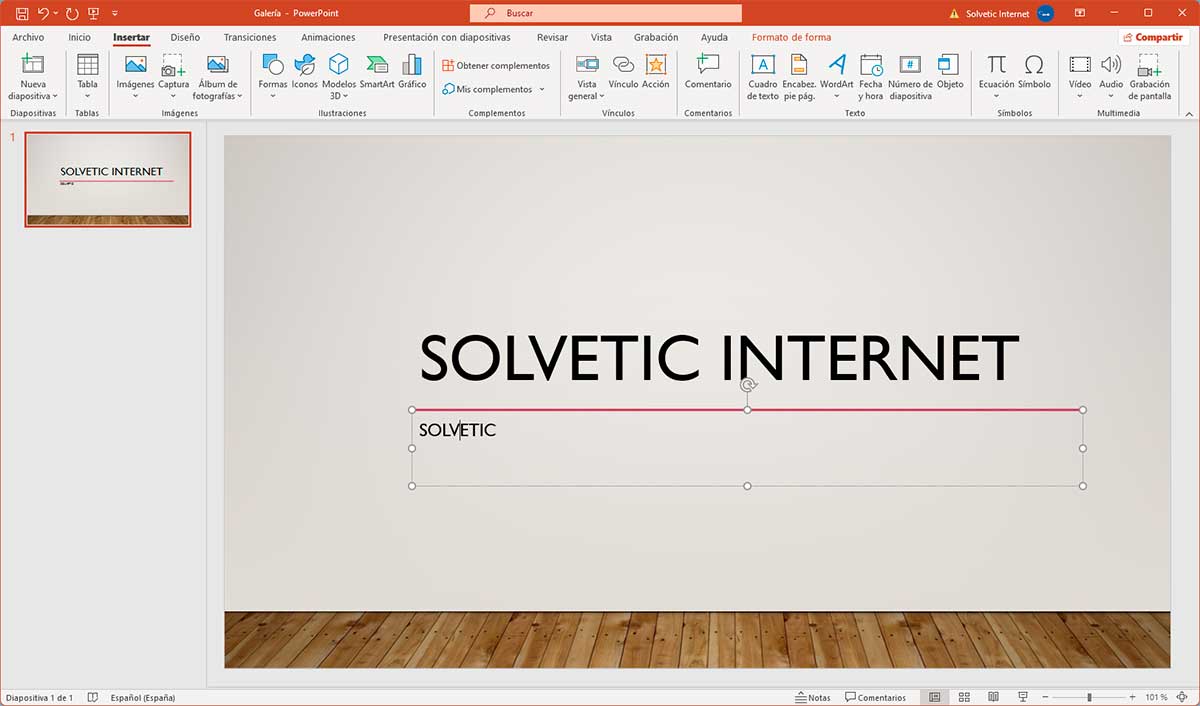Viewport: 1200px width, 706px height.
Task: Create an Álbum de fotografías
Action: click(218, 77)
